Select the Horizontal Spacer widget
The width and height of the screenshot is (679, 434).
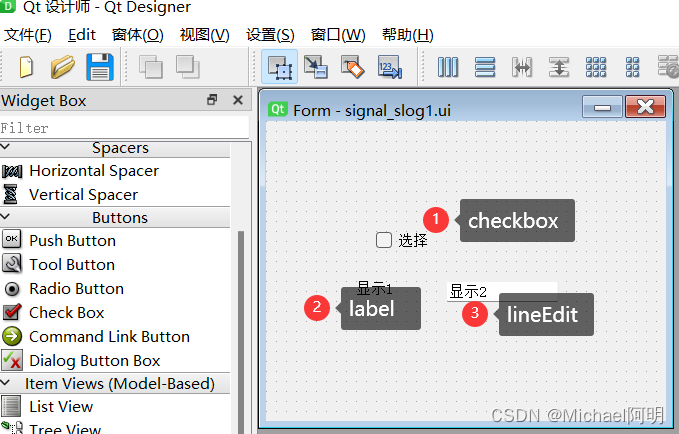tap(94, 171)
